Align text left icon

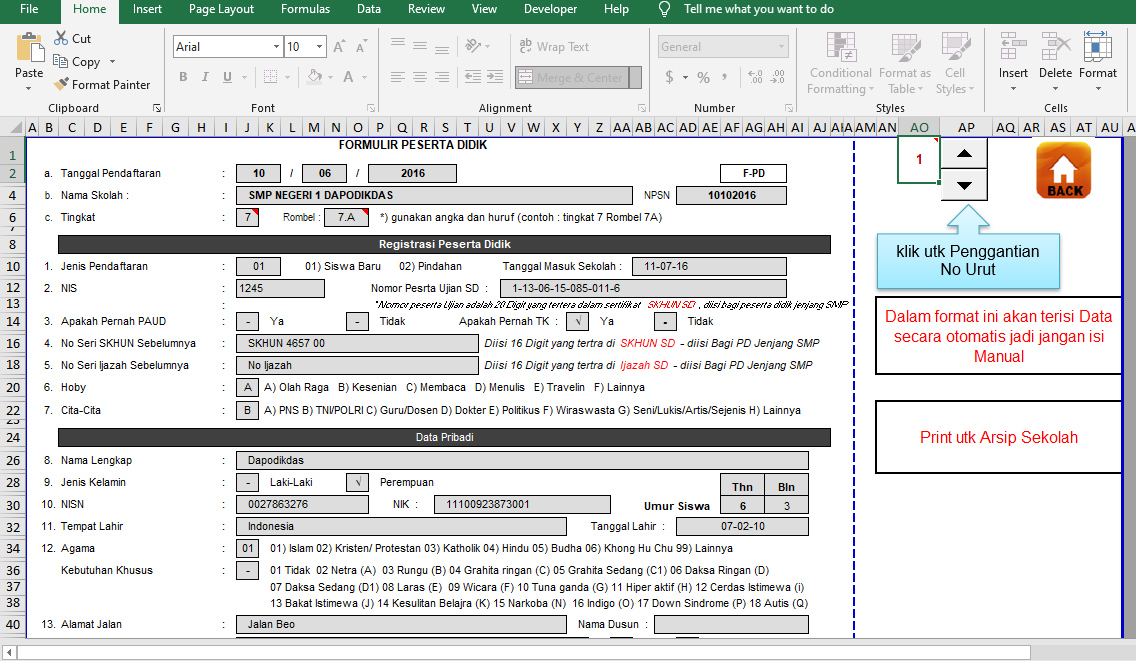coord(398,77)
